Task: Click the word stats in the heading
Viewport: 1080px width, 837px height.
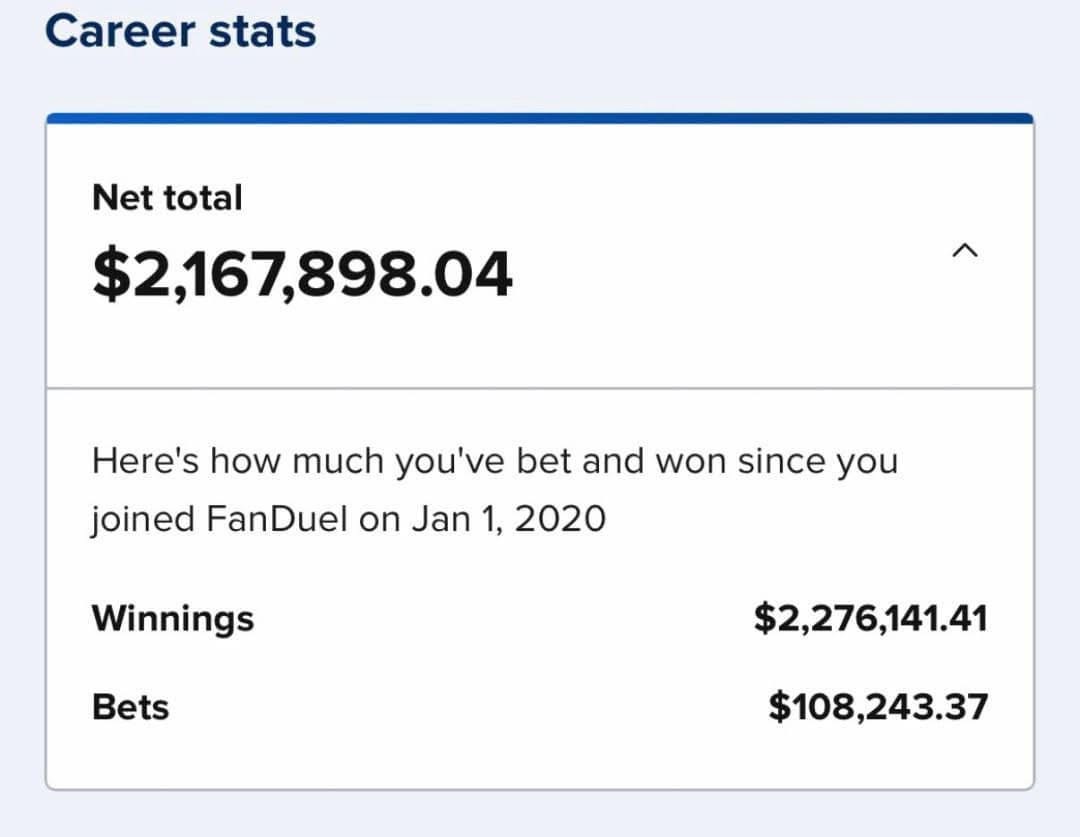Action: 261,30
